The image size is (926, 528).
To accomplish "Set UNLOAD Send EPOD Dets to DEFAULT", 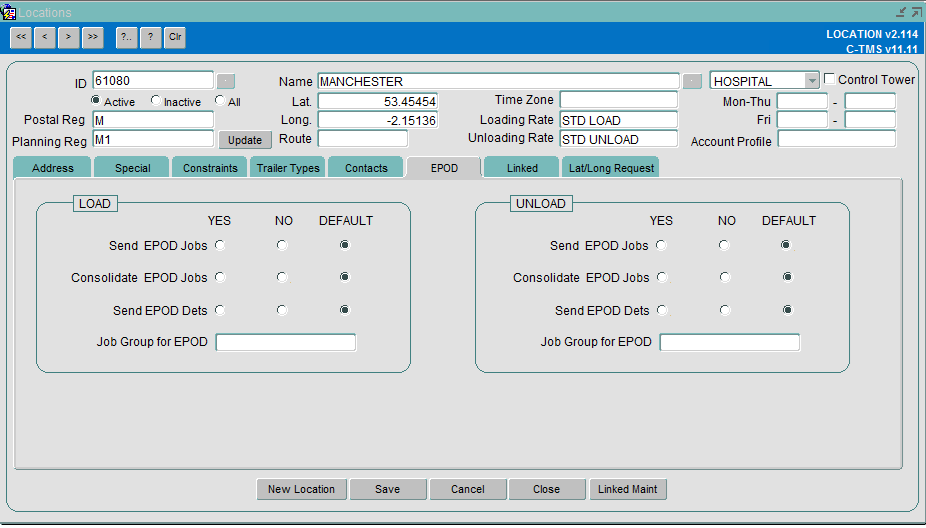I will pos(788,310).
